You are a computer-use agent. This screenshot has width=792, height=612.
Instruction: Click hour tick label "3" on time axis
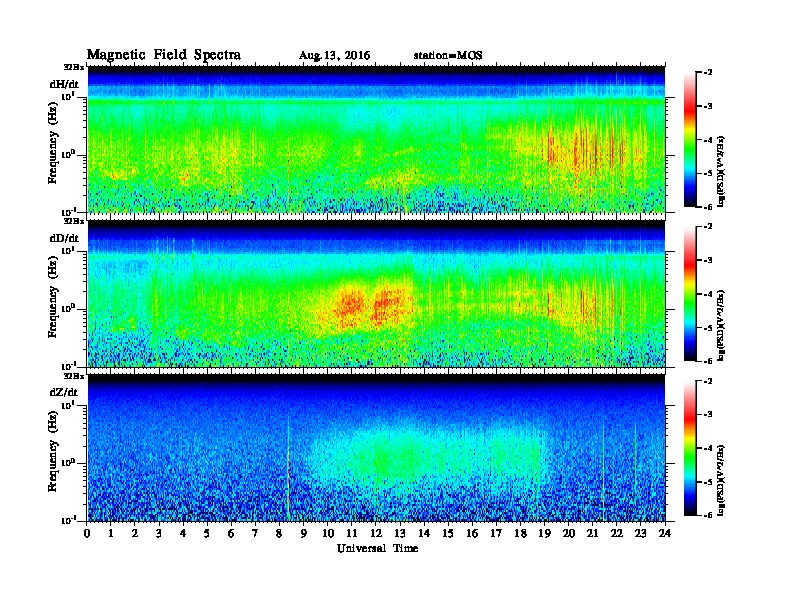[x=160, y=534]
